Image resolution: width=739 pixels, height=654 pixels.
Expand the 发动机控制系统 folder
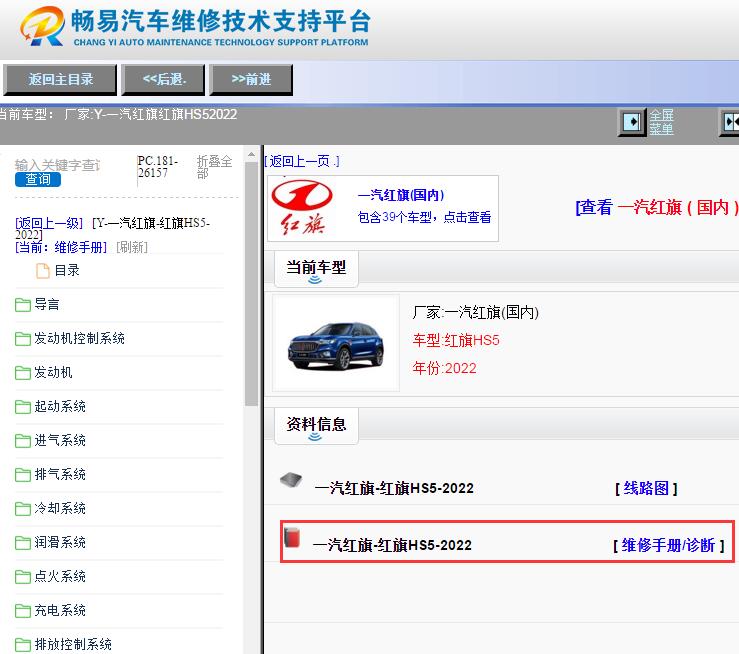click(x=79, y=338)
